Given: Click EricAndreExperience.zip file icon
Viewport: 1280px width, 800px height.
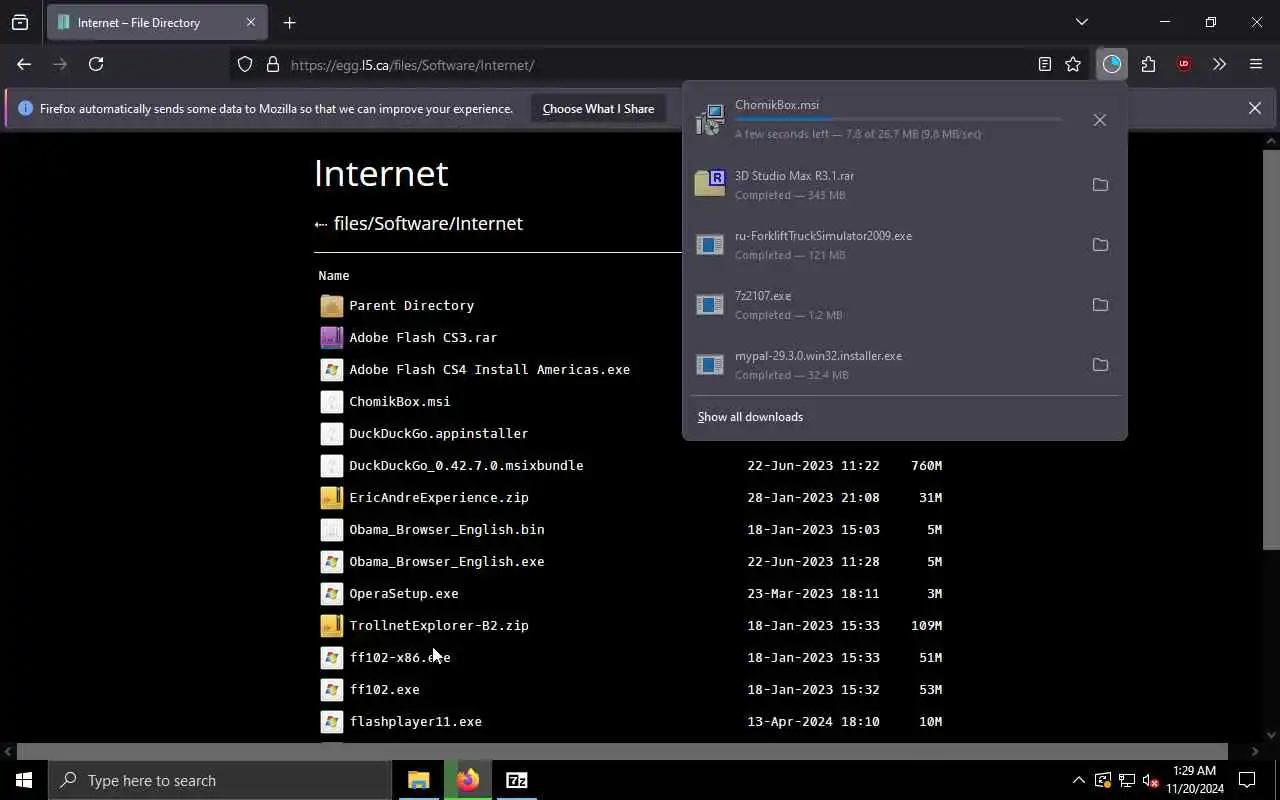Looking at the screenshot, I should click(x=331, y=497).
